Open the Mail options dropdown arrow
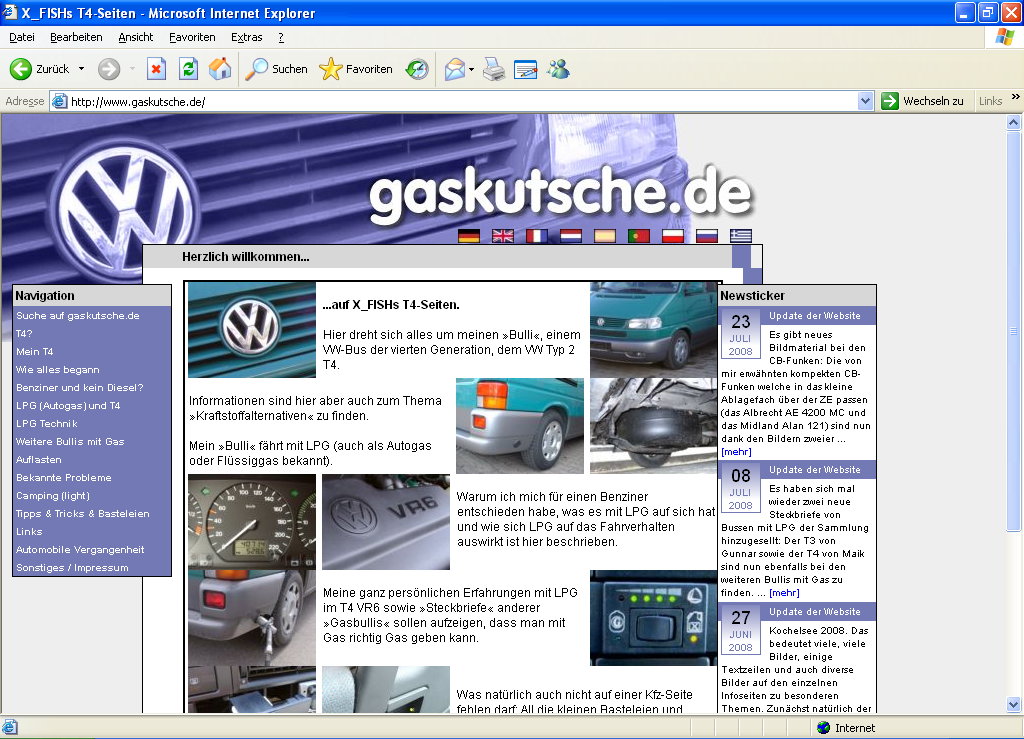Image resolution: width=1024 pixels, height=739 pixels. 471,69
